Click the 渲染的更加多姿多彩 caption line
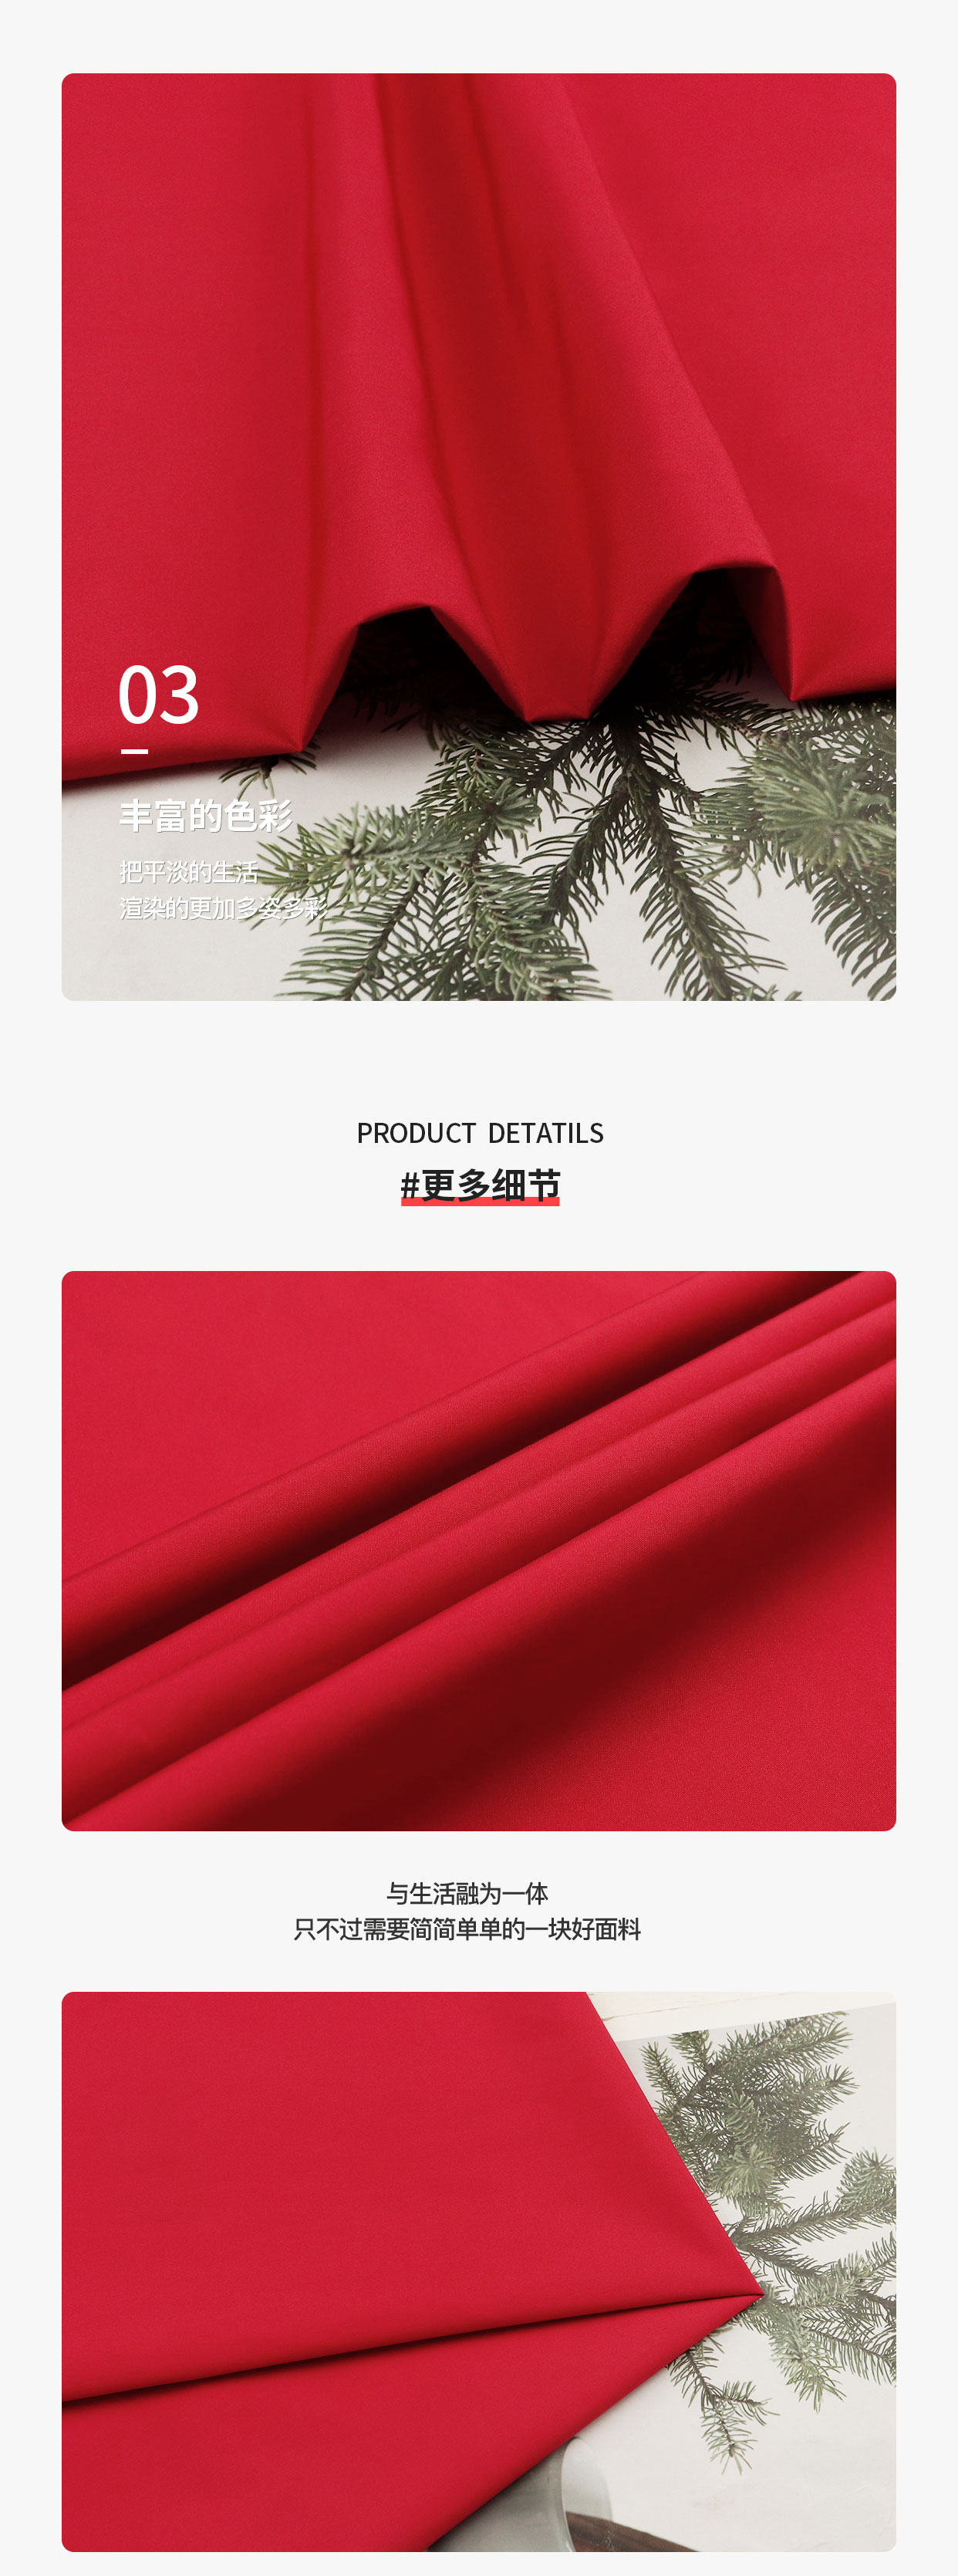 (x=223, y=908)
